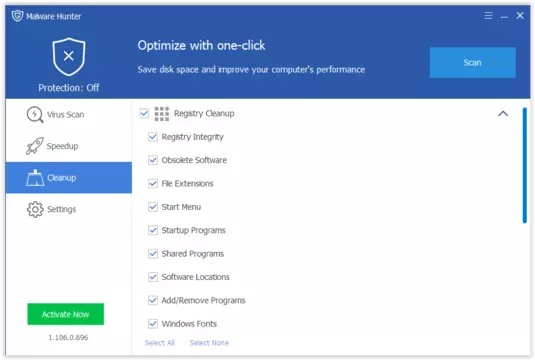Click the Malware Hunter logo icon
This screenshot has height=360, width=535.
pyautogui.click(x=17, y=16)
